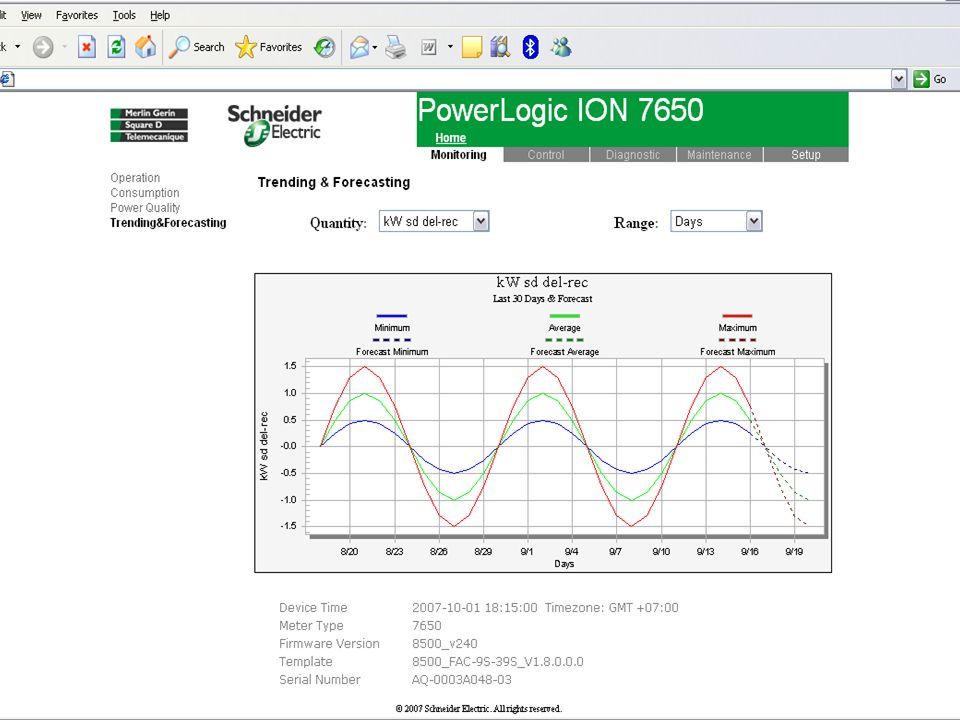Switch to the Monitoring tab
Image resolution: width=960 pixels, height=720 pixels.
click(459, 155)
